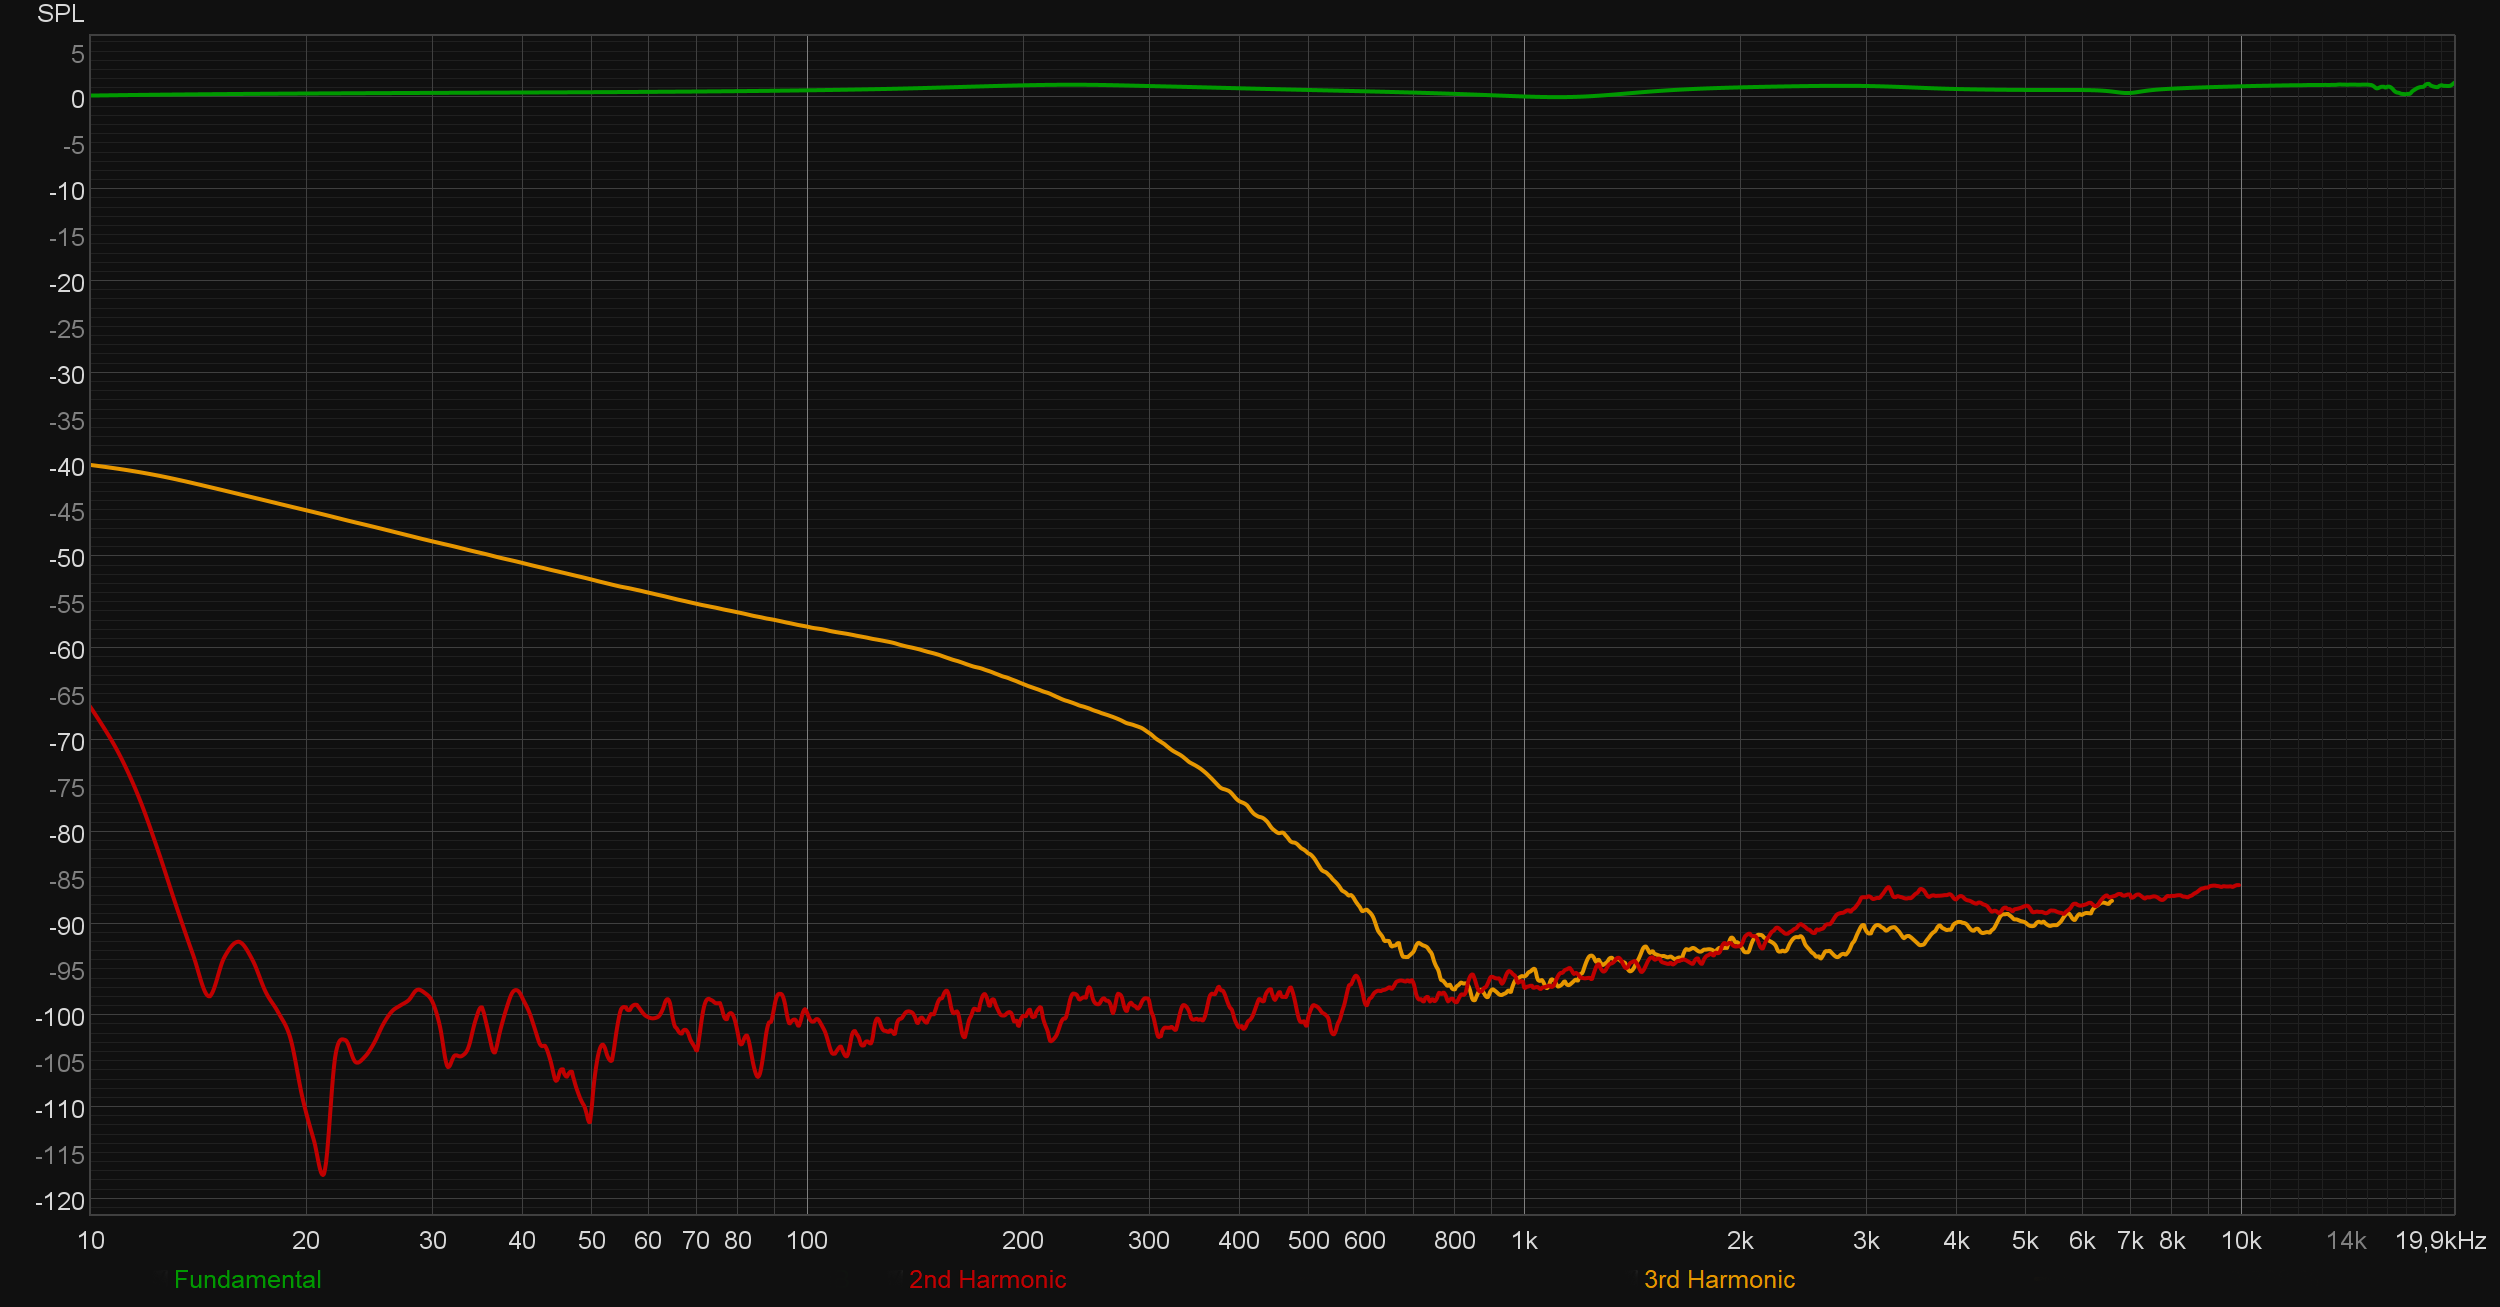Screen dimensions: 2500x1307
Task: Click the -120 level axis label
Action: (x=60, y=1202)
